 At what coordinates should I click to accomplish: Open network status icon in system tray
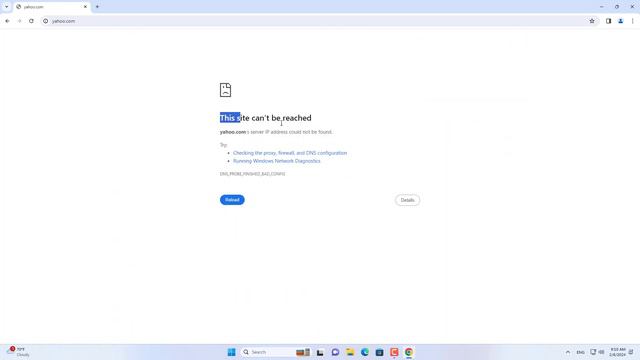point(593,352)
